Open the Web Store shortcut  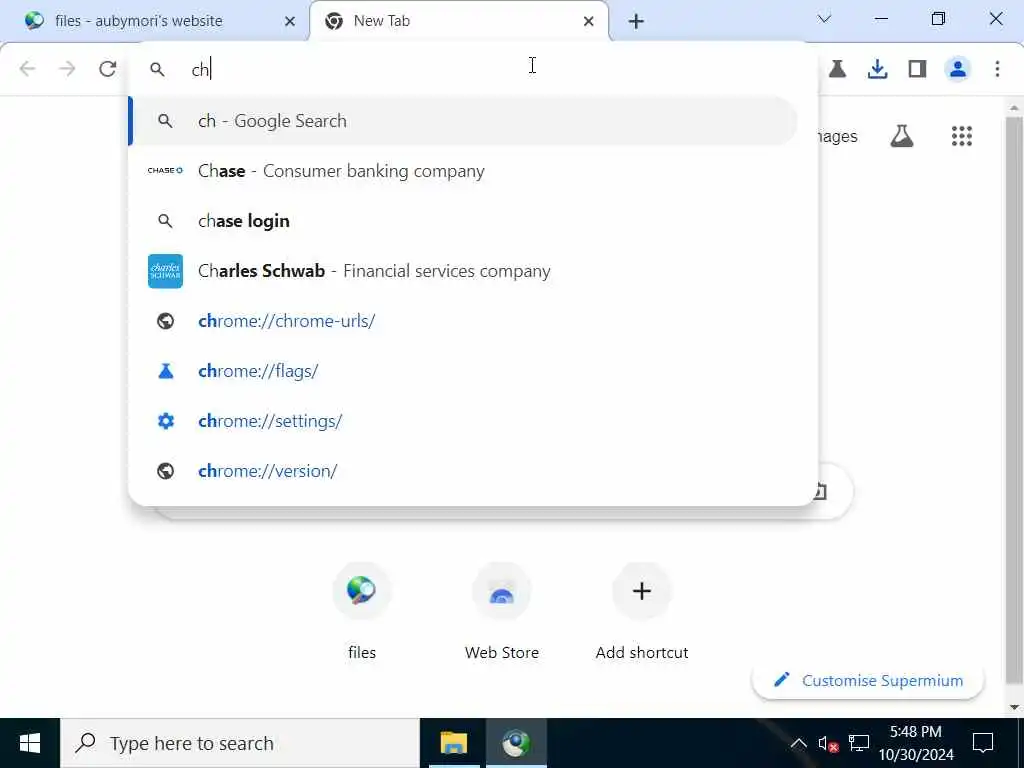coord(502,612)
